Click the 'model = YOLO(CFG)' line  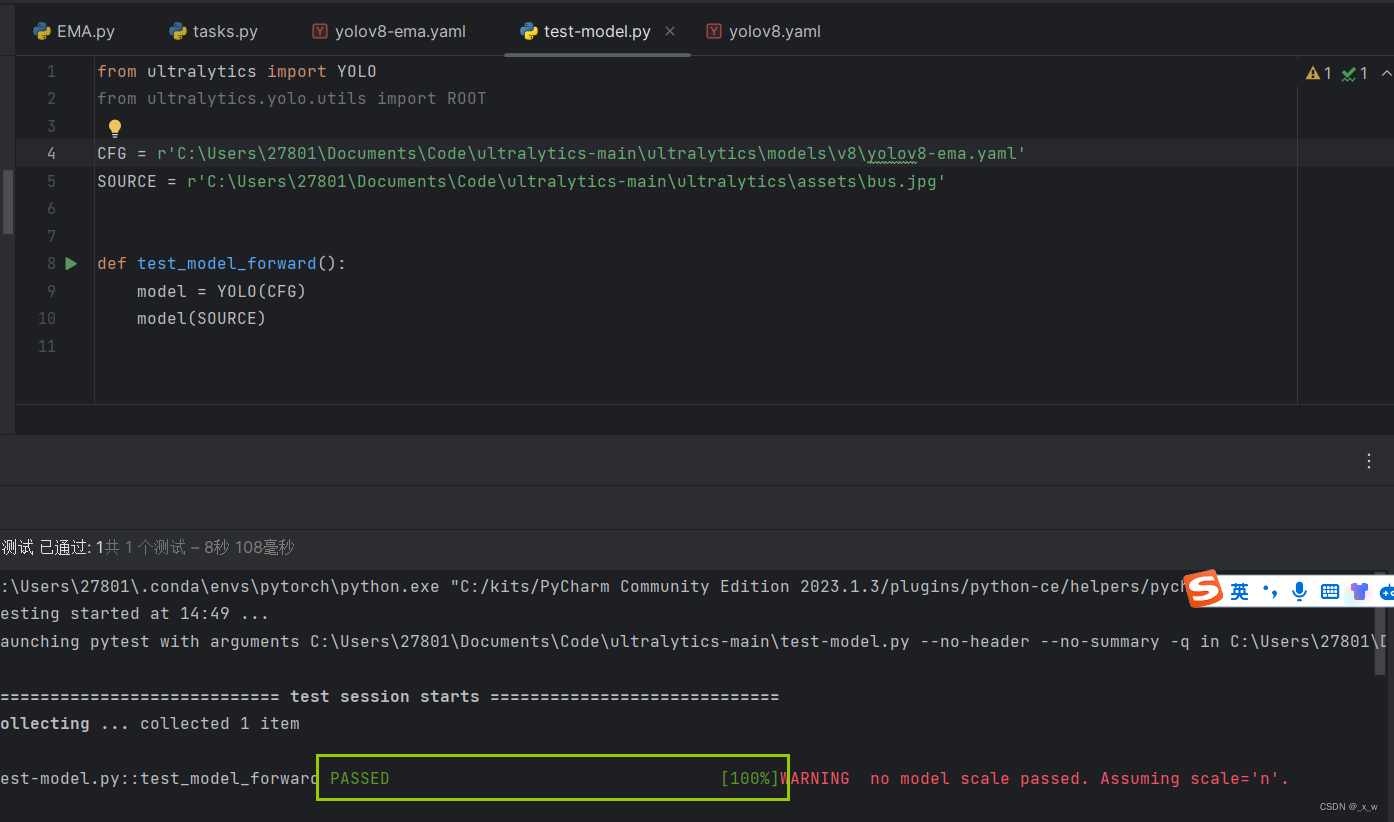pos(221,291)
